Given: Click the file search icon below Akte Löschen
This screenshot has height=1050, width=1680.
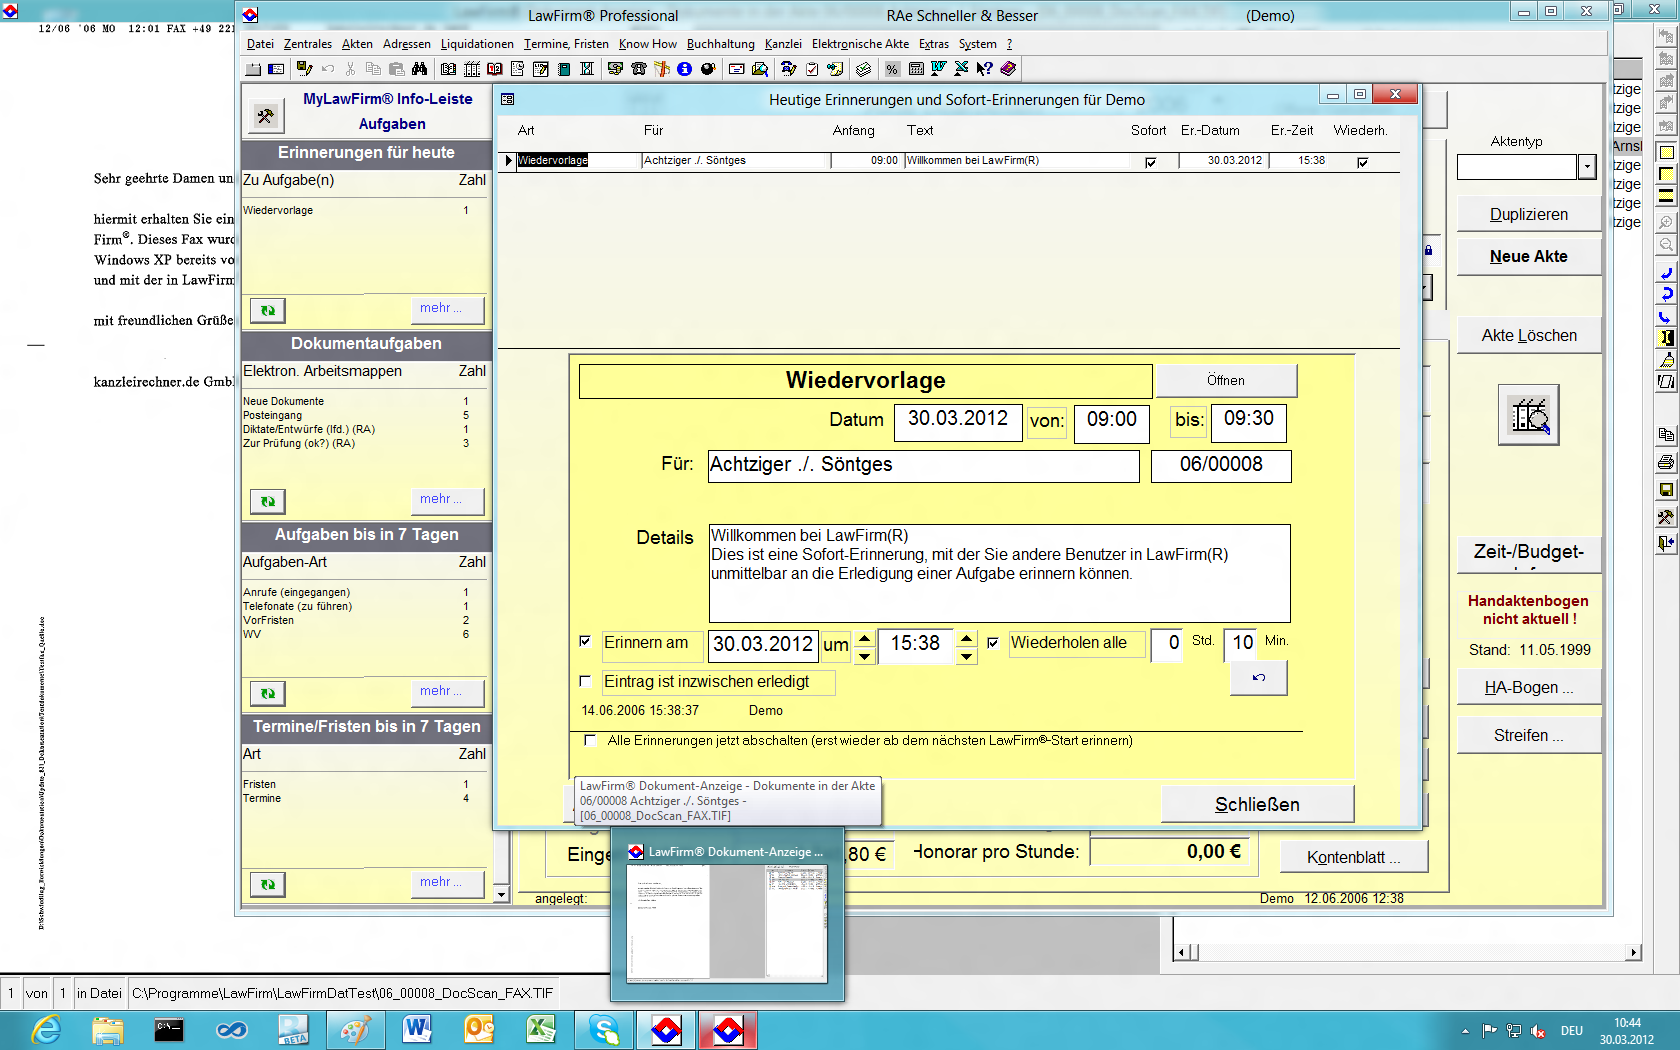Looking at the screenshot, I should [x=1528, y=415].
